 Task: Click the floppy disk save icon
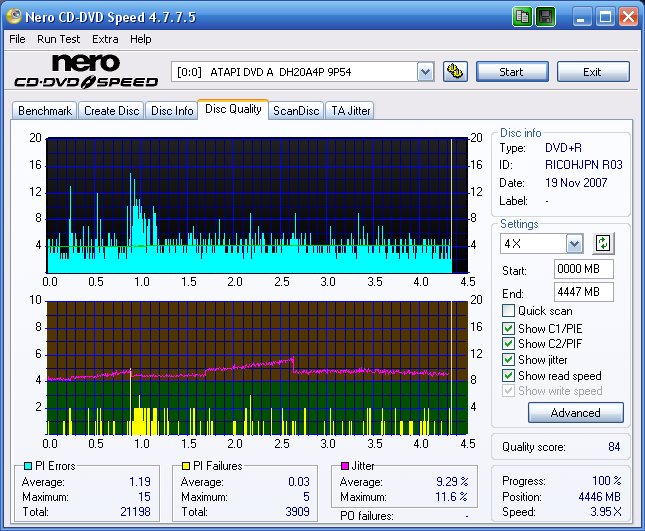click(545, 17)
